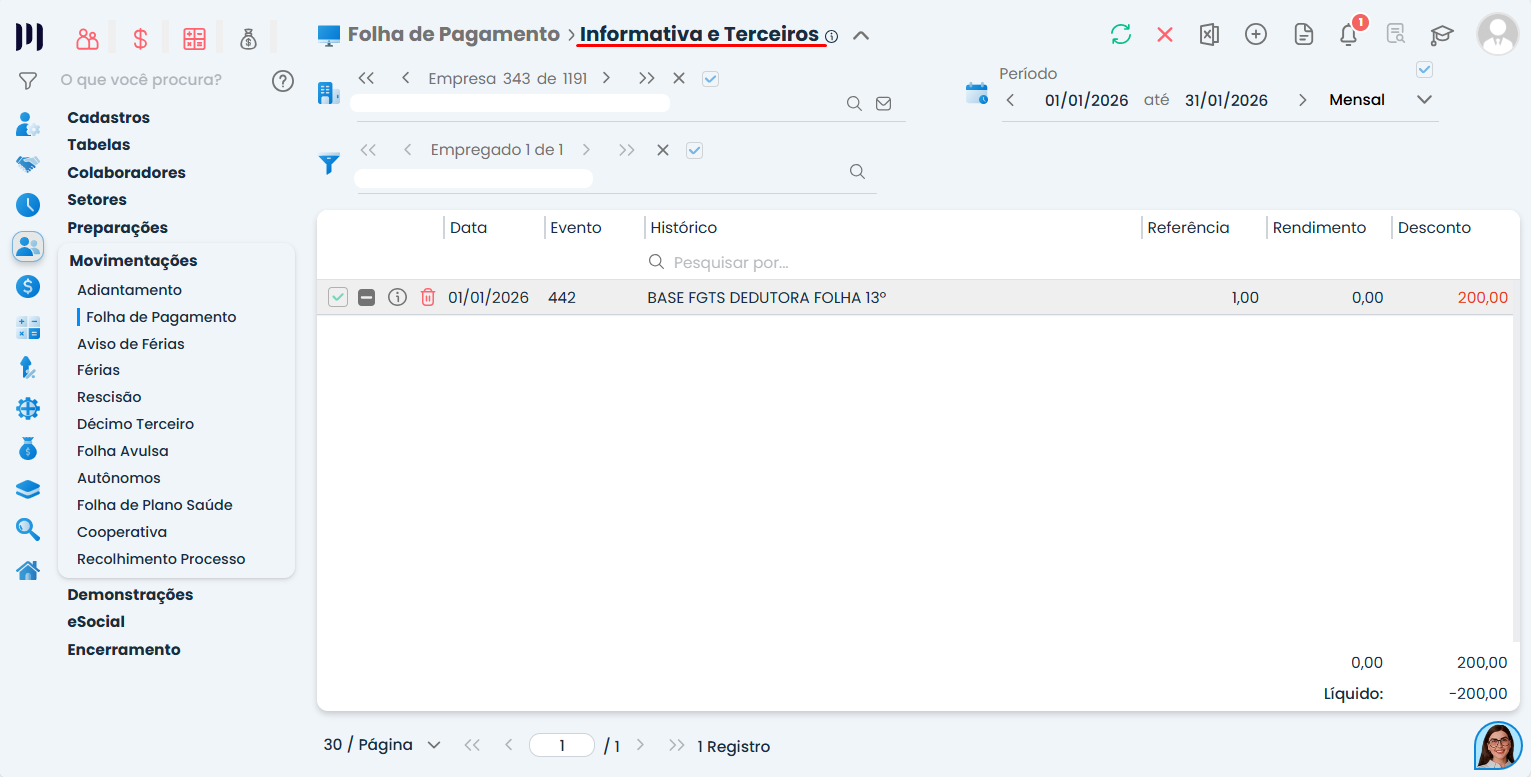Show info for the BASE FGTS DEDUTORA row
Screen dimensions: 1531x777
click(397, 297)
